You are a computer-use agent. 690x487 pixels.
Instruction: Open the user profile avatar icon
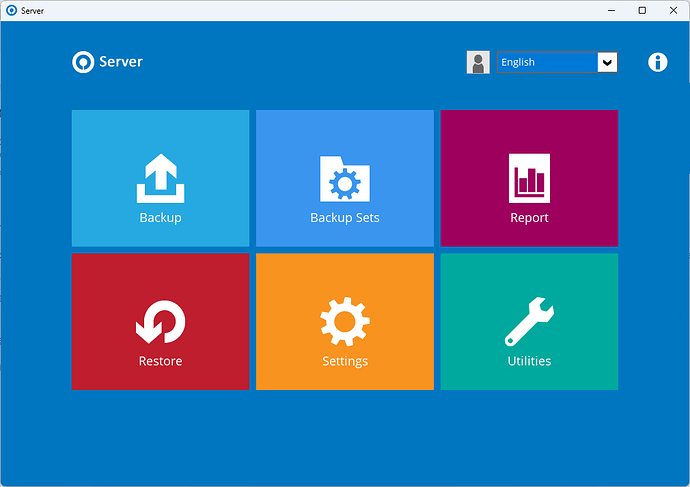[478, 62]
